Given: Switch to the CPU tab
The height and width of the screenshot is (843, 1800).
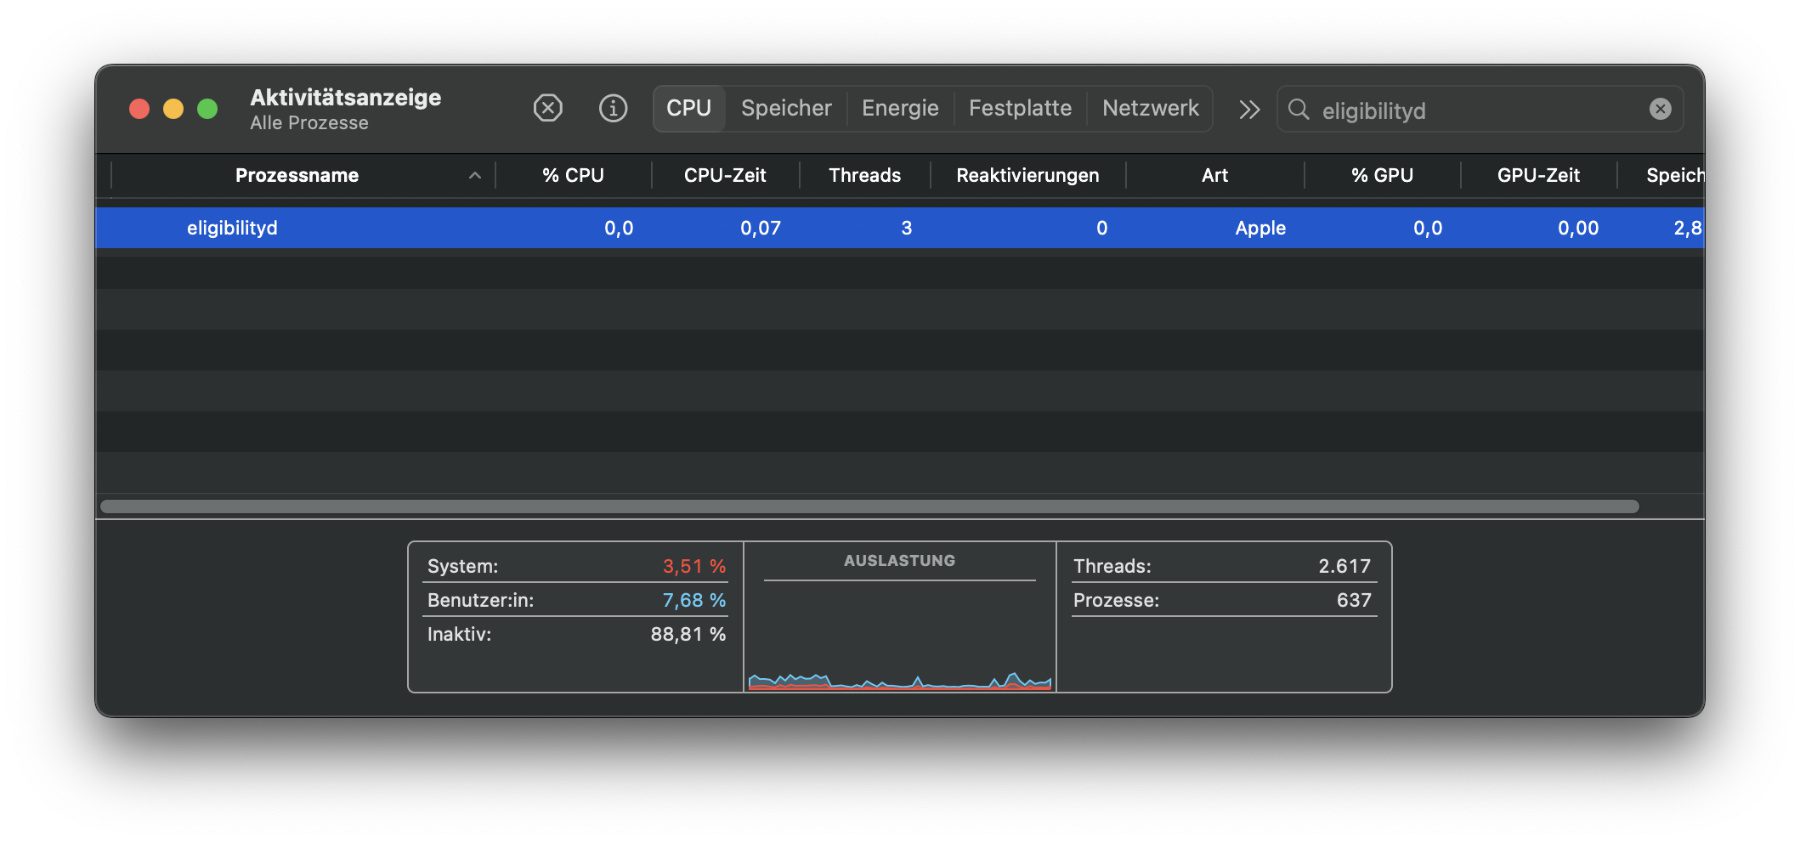Looking at the screenshot, I should coord(689,108).
